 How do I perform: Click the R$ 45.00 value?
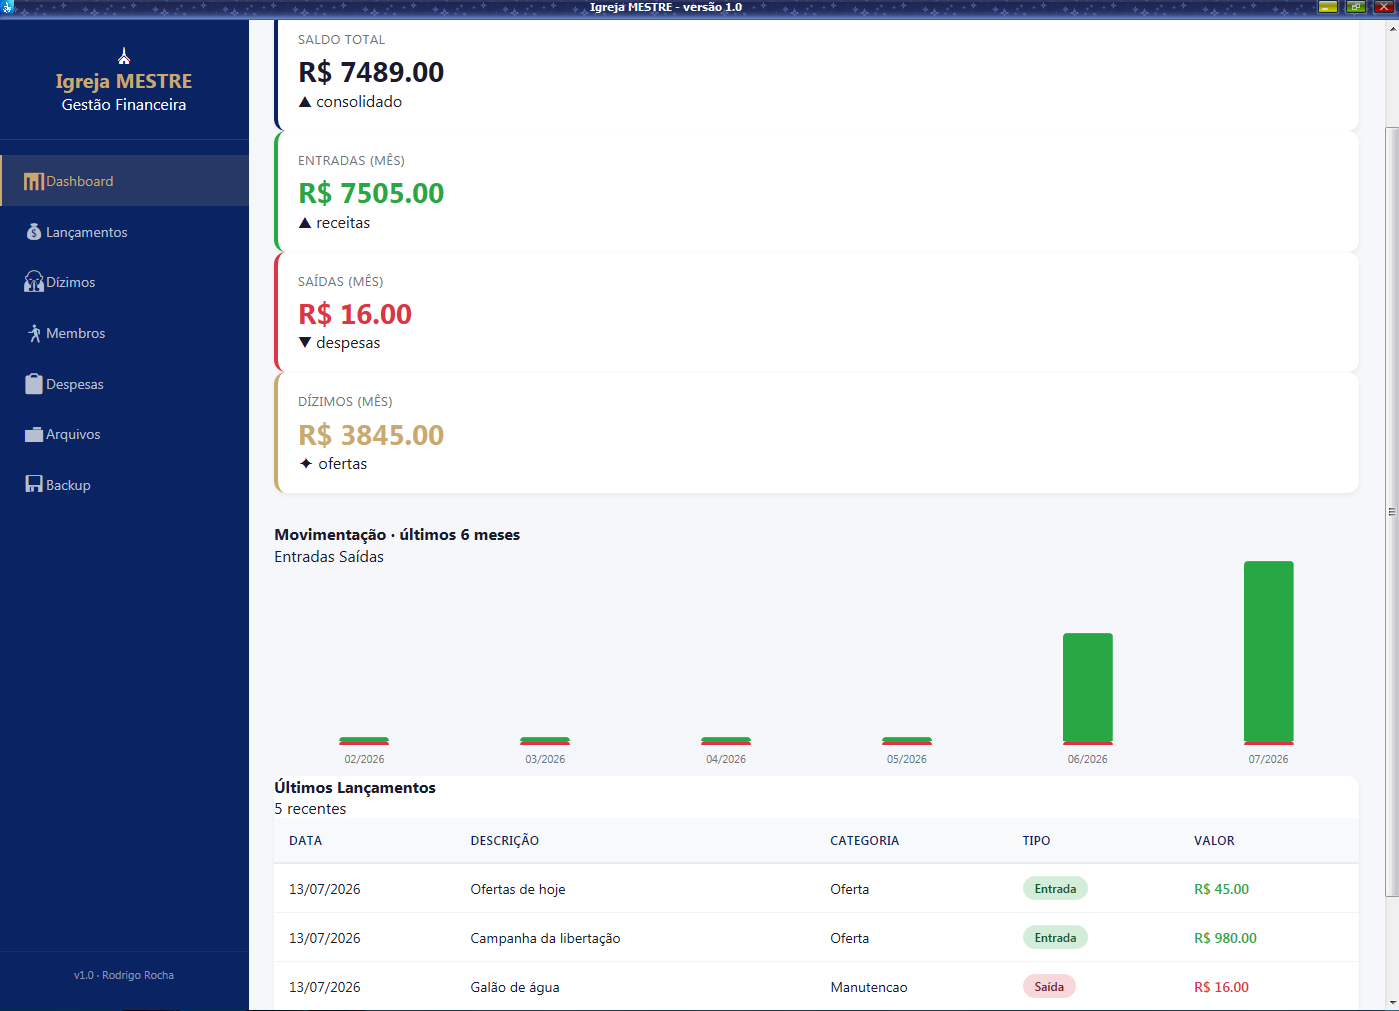coord(1221,889)
